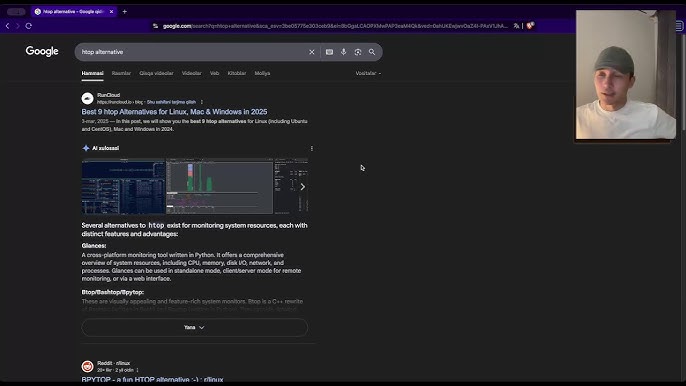Open the Vositalar tools dropdown
Image resolution: width=686 pixels, height=386 pixels.
pyautogui.click(x=368, y=73)
